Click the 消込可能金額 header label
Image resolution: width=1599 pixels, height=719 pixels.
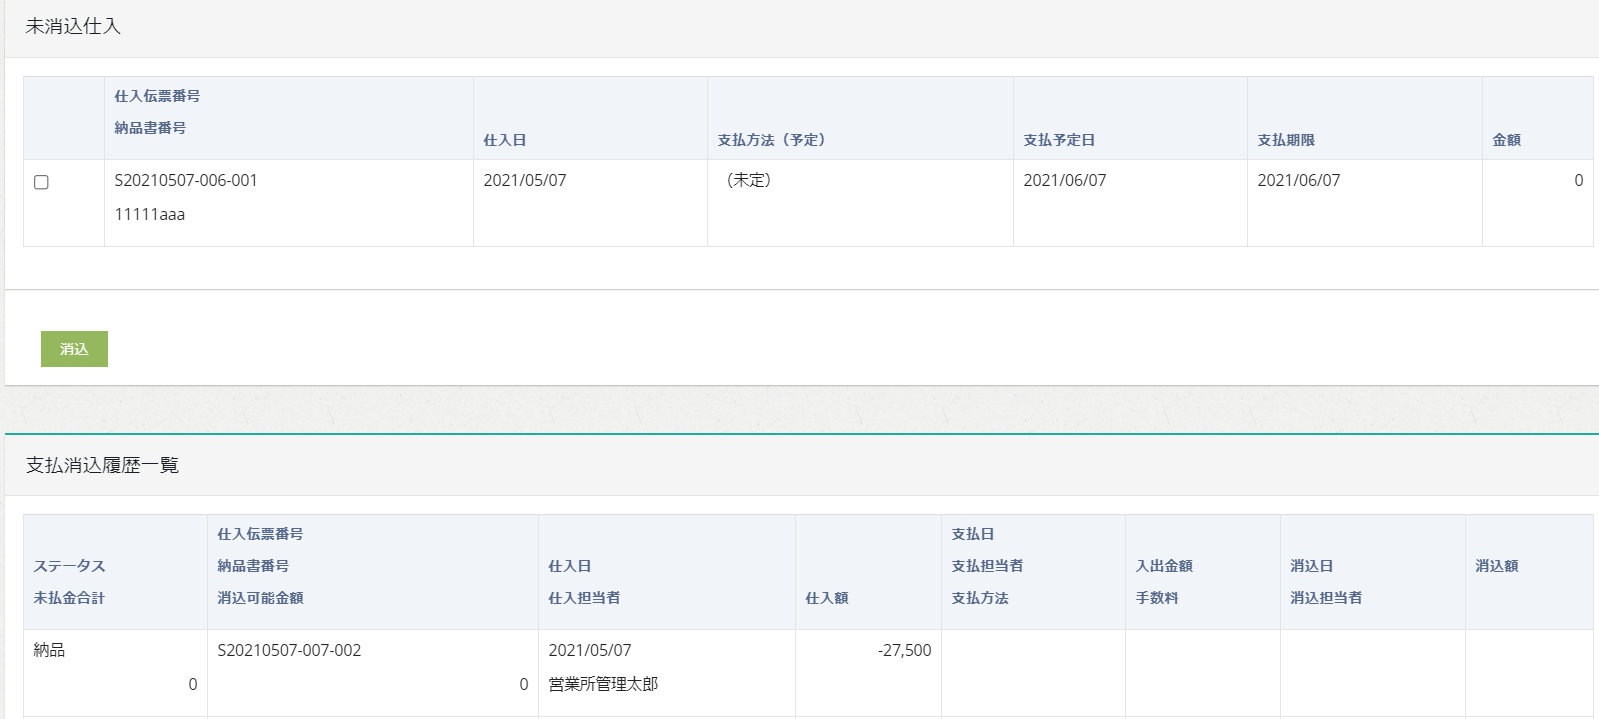(260, 598)
